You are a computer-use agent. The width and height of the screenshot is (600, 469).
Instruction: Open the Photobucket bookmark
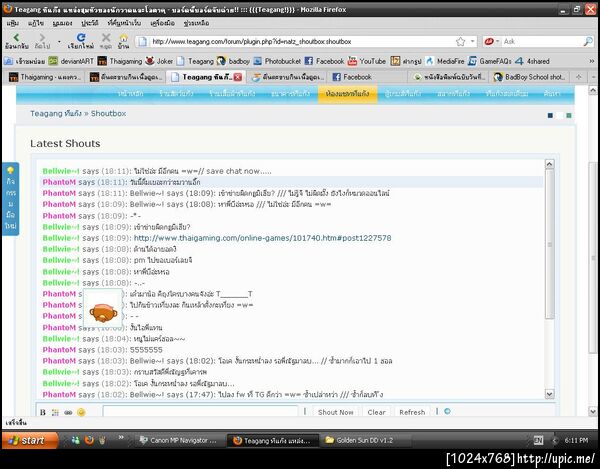point(277,61)
